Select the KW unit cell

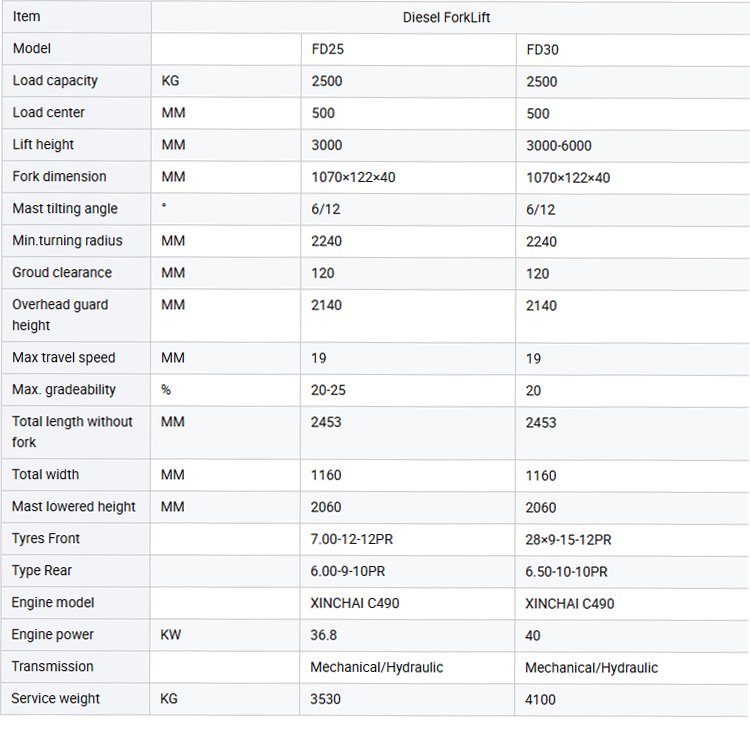click(170, 635)
